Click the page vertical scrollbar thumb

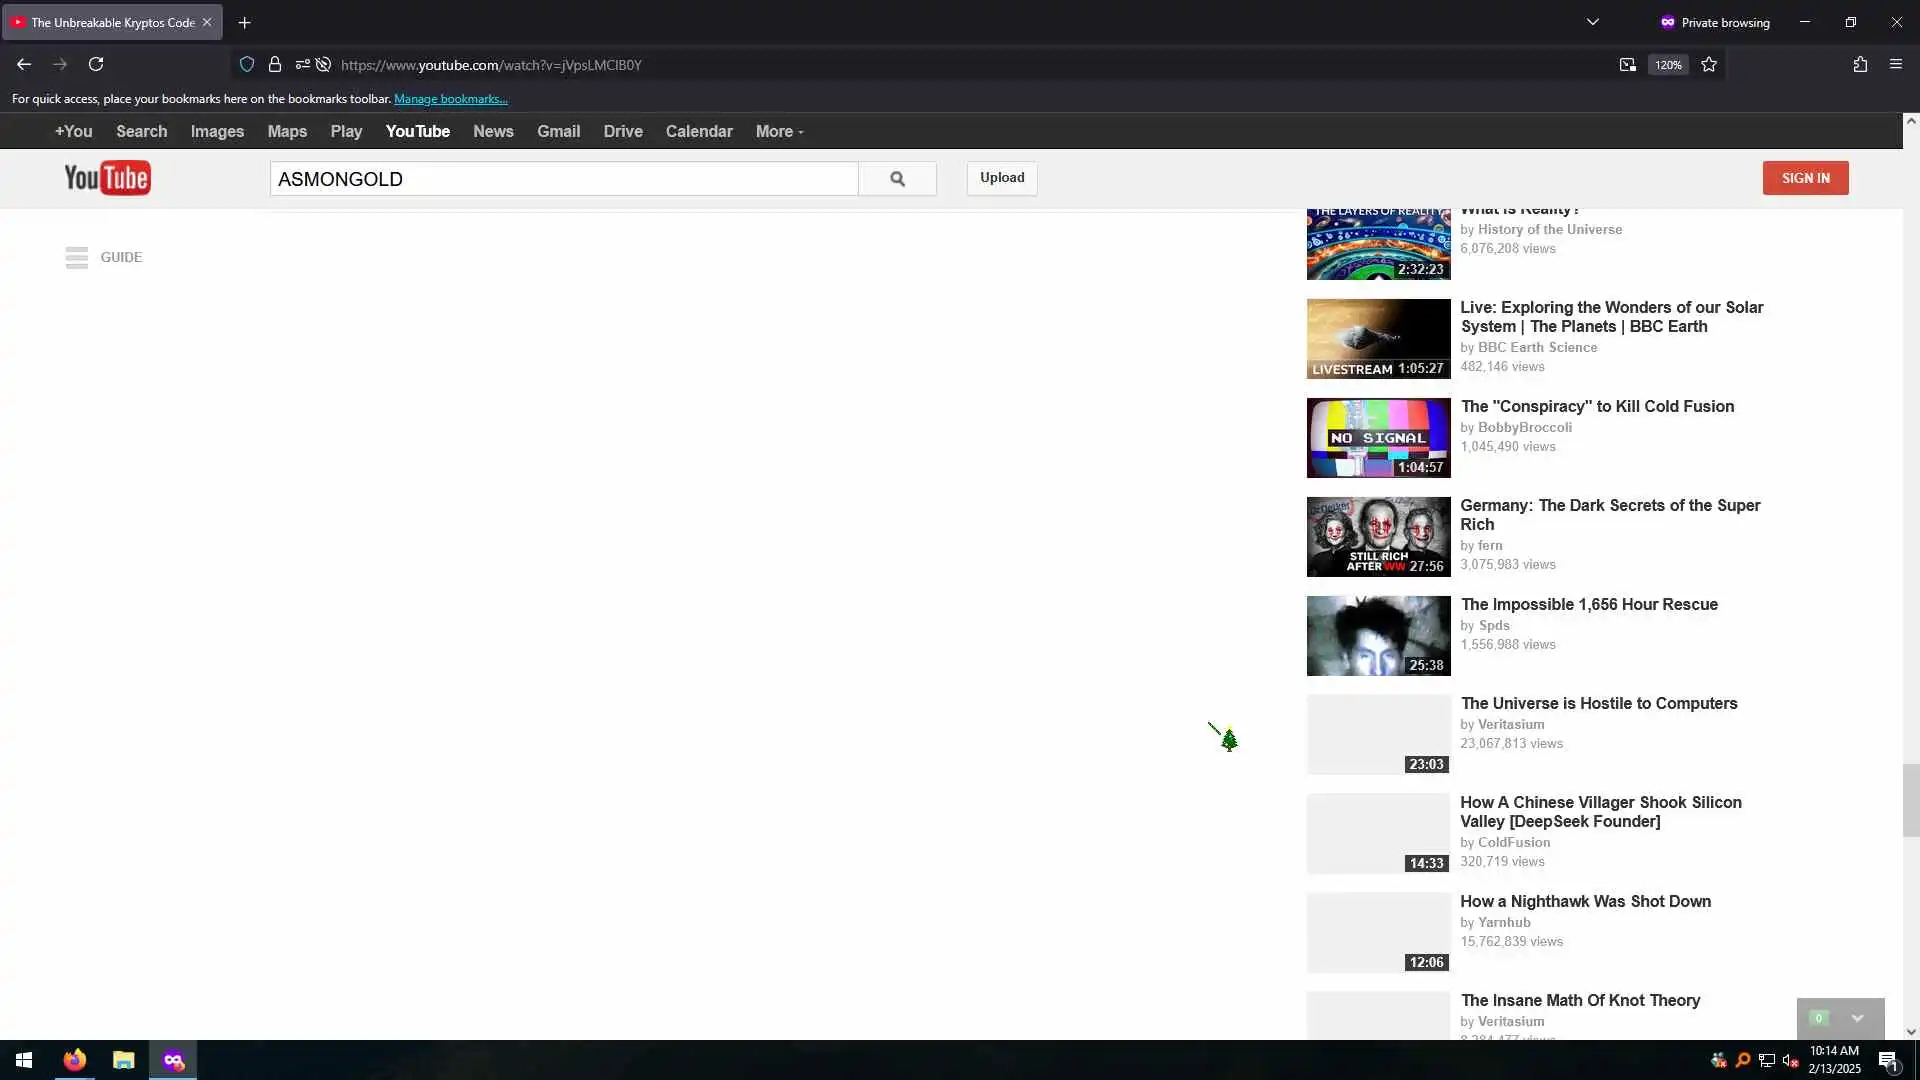1910,800
